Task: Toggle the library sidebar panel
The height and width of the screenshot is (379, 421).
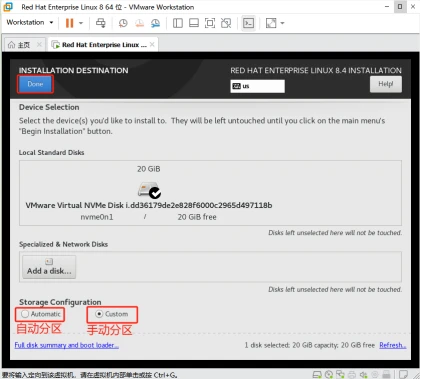Action: 178,23
